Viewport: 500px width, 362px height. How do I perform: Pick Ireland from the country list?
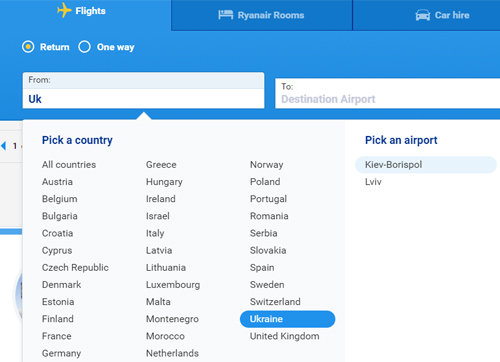161,199
